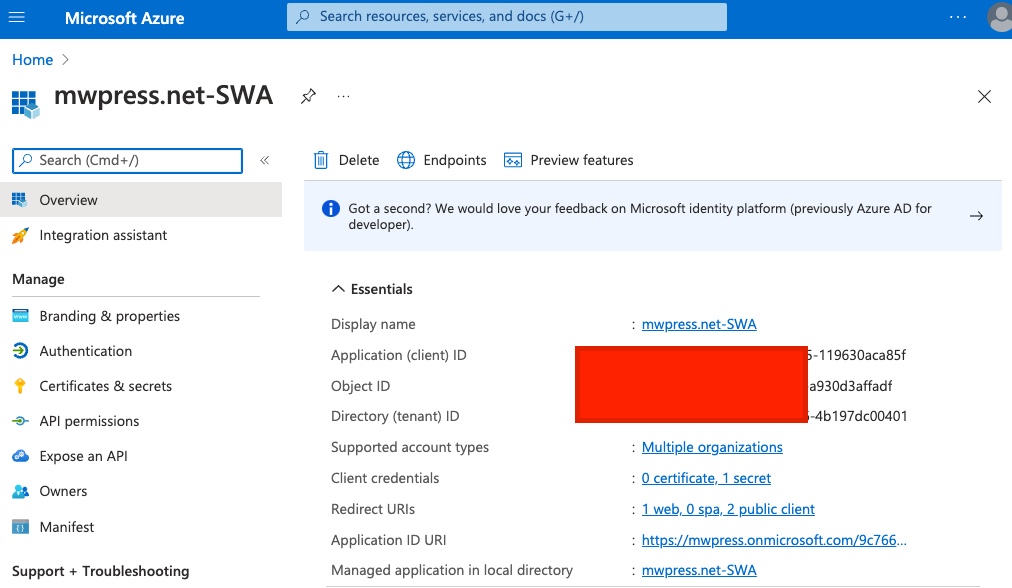Click the feedback banner info icon
Screen dimensions: 1012x588
pos(330,208)
